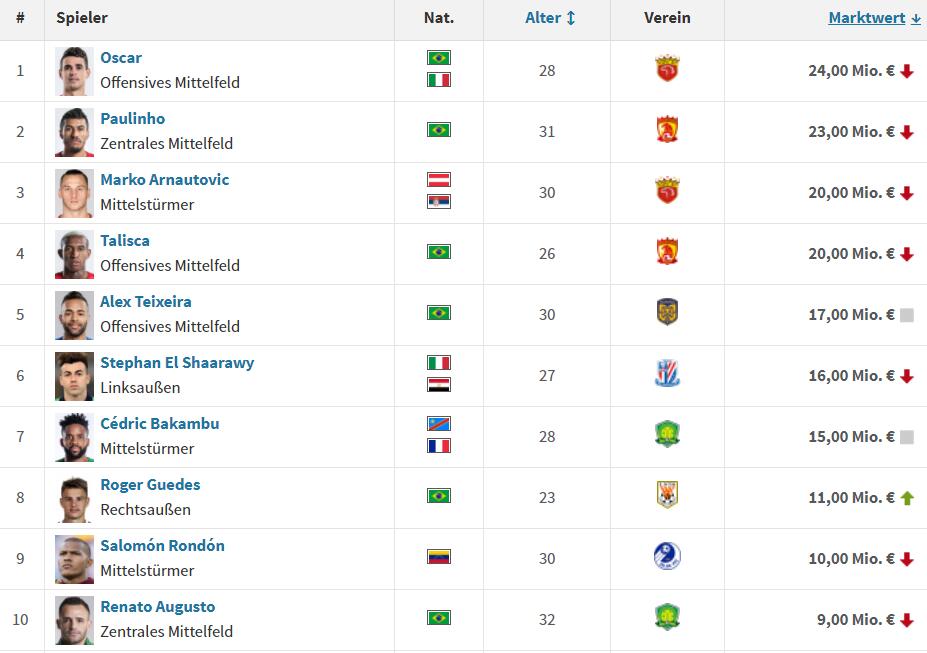The width and height of the screenshot is (927, 653).
Task: Open Alex Teixeira's club crest
Action: (667, 313)
